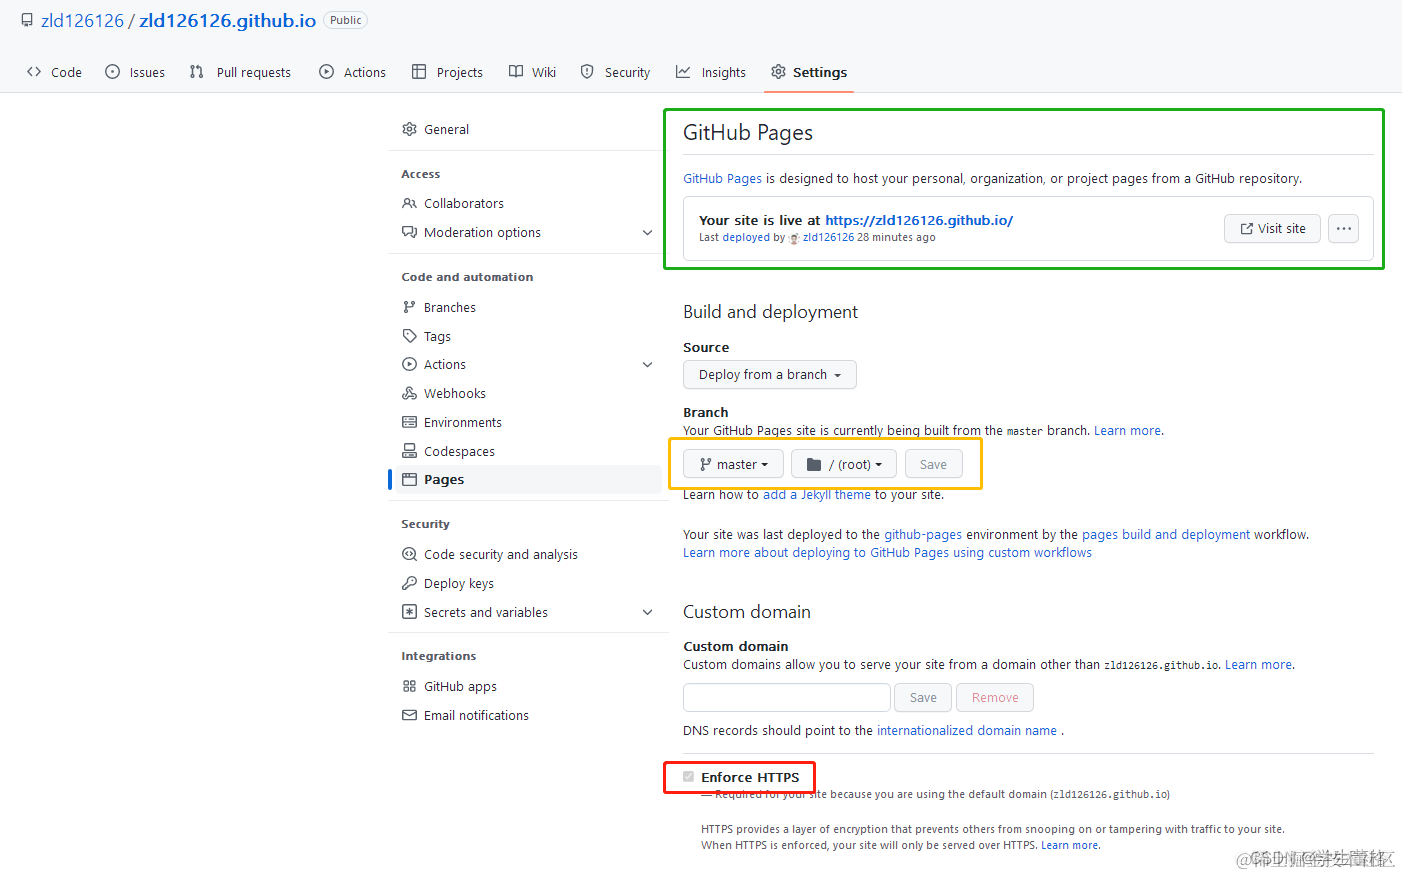Select Environments in the settings sidebar
Viewport: 1402px width, 876px height.
tap(529, 422)
